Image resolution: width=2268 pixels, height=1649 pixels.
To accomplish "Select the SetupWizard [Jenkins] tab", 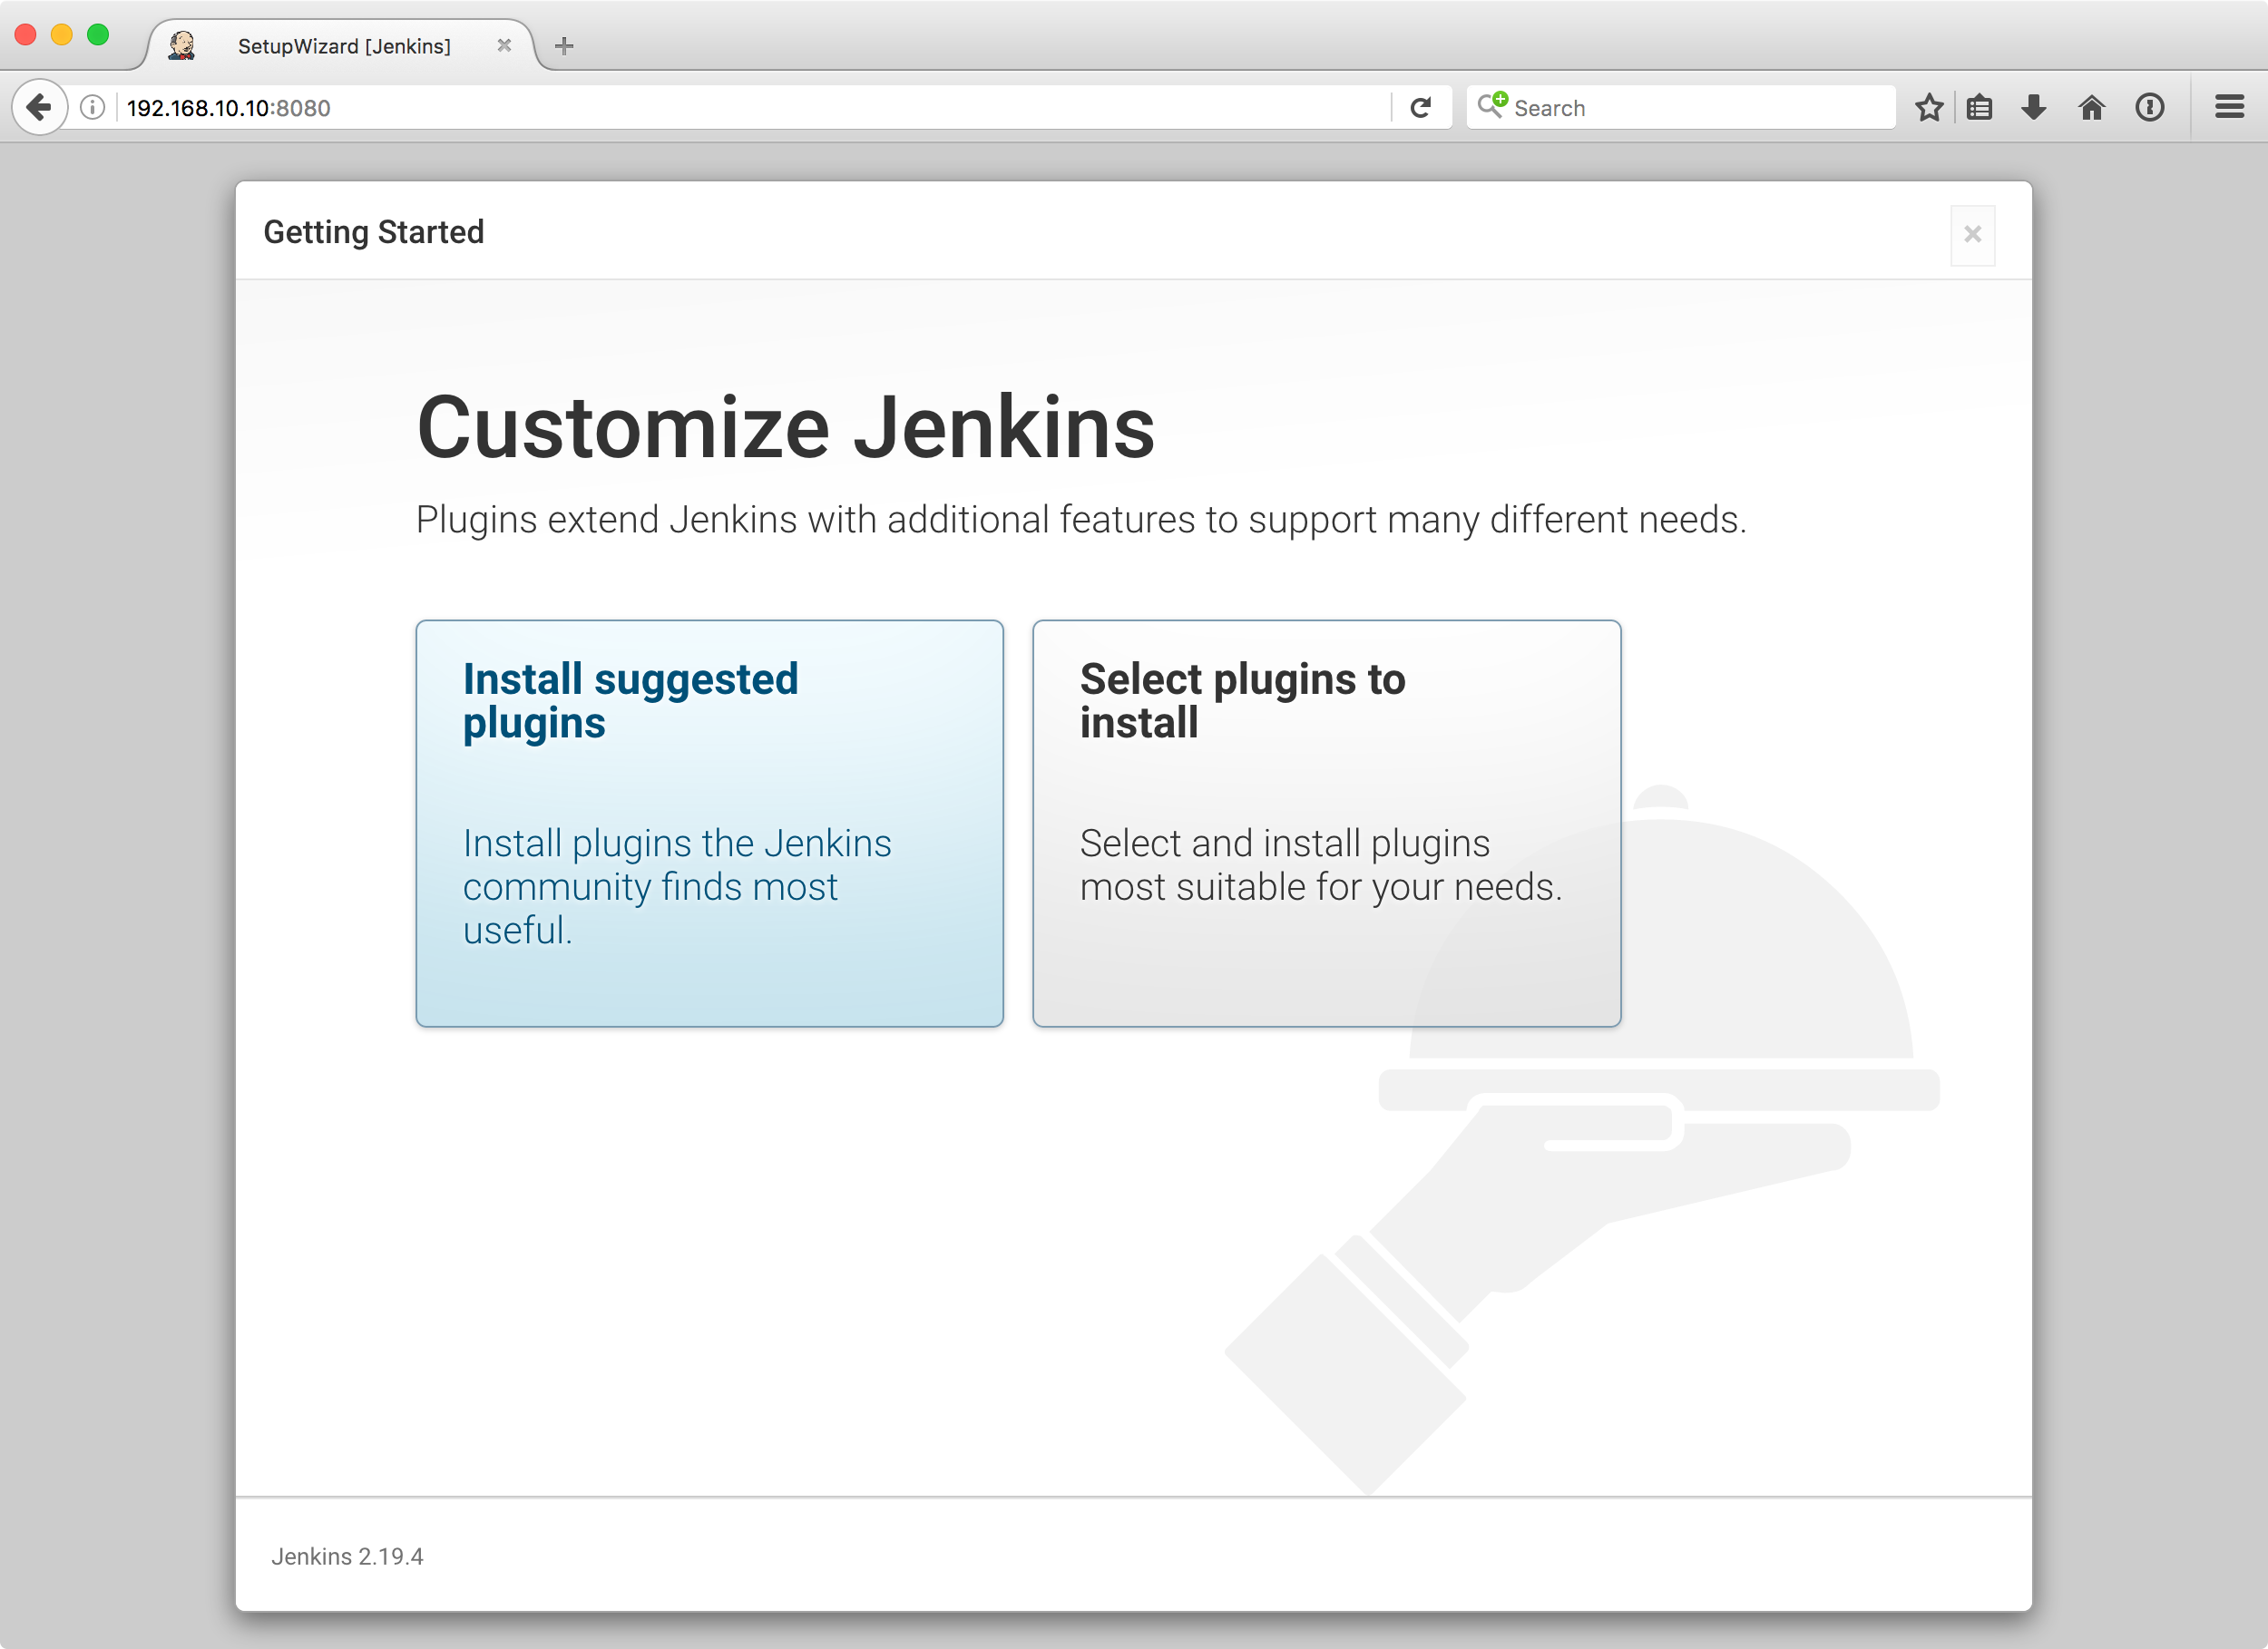I will click(342, 46).
